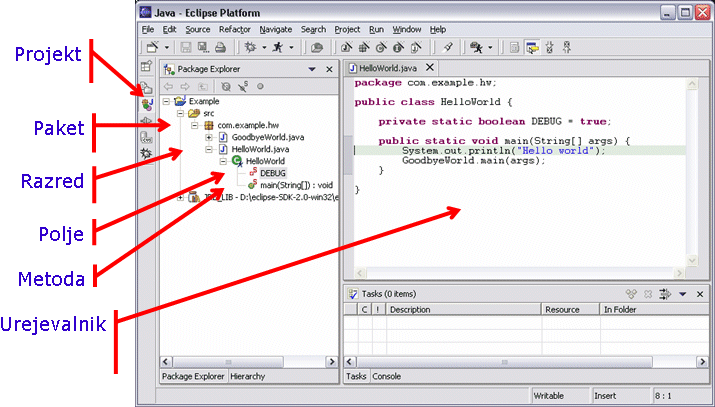Image resolution: width=715 pixels, height=407 pixels.
Task: Collapse the Example project node
Action: tap(166, 101)
